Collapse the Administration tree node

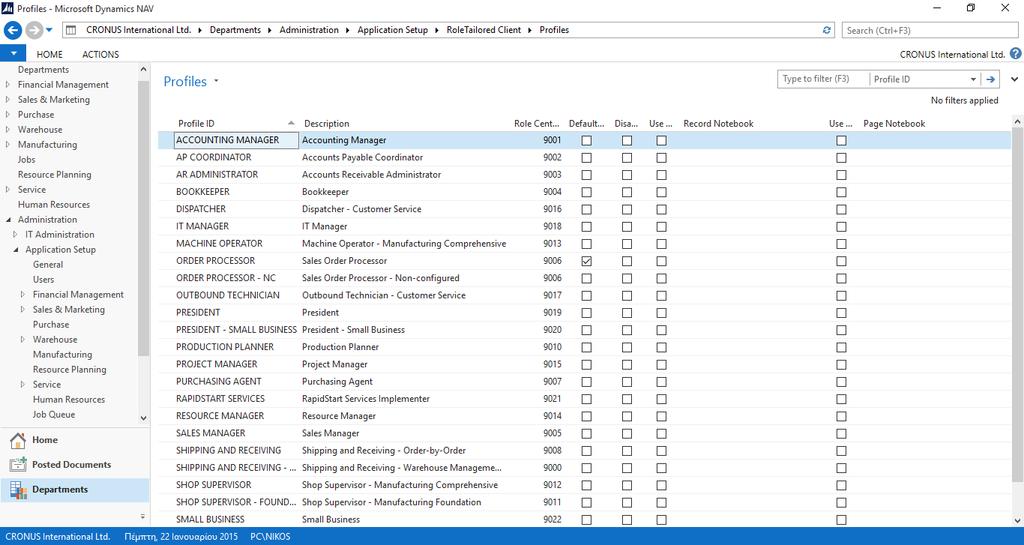(x=8, y=219)
